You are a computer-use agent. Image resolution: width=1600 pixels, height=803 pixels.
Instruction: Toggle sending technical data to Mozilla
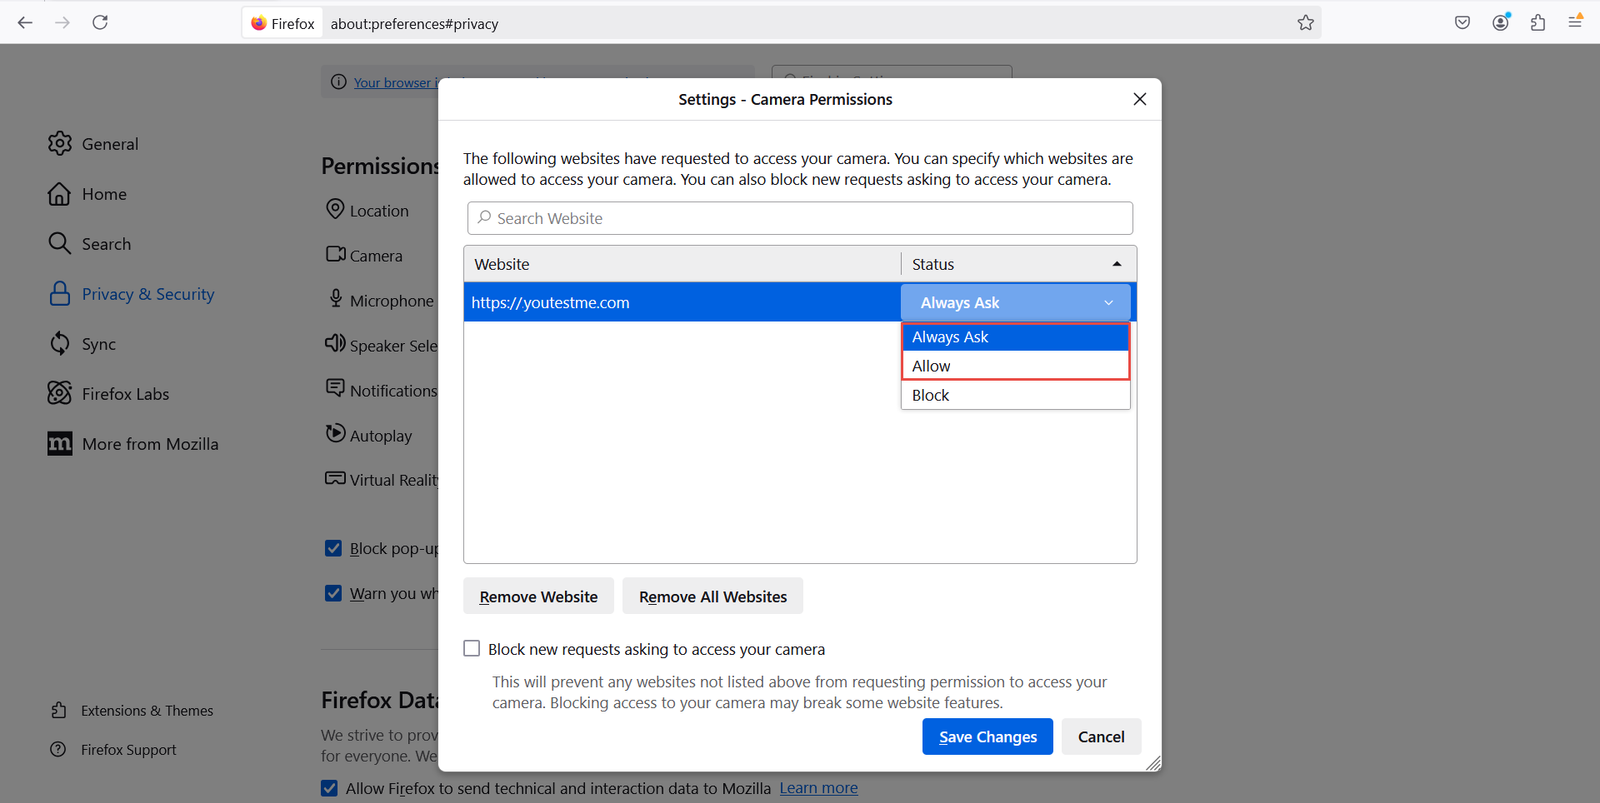tap(329, 788)
